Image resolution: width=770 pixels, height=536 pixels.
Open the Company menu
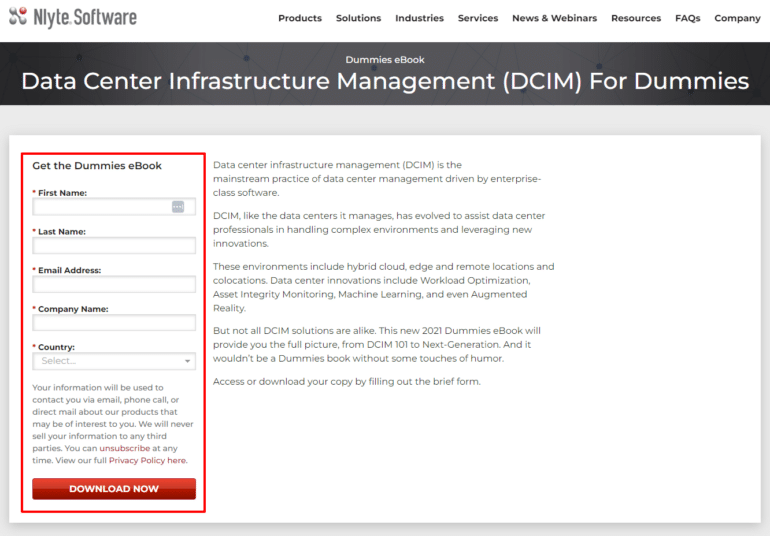[737, 18]
